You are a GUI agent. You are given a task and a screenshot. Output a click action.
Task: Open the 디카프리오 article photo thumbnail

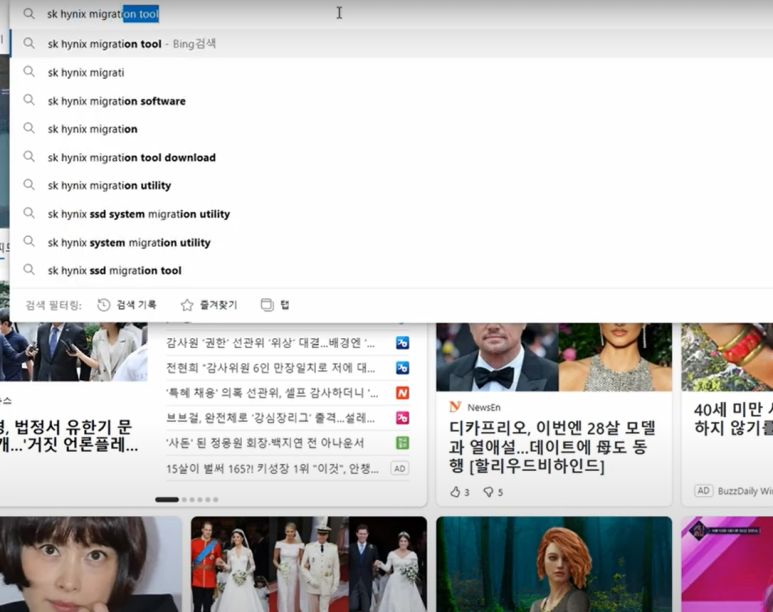554,357
